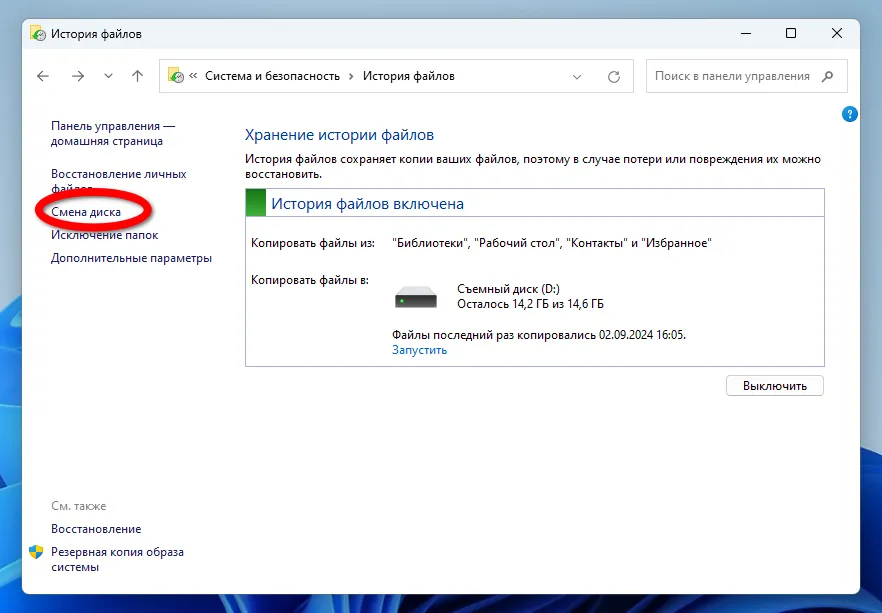Open Панель управления домашняя страница link
The image size is (882, 613).
coord(112,134)
